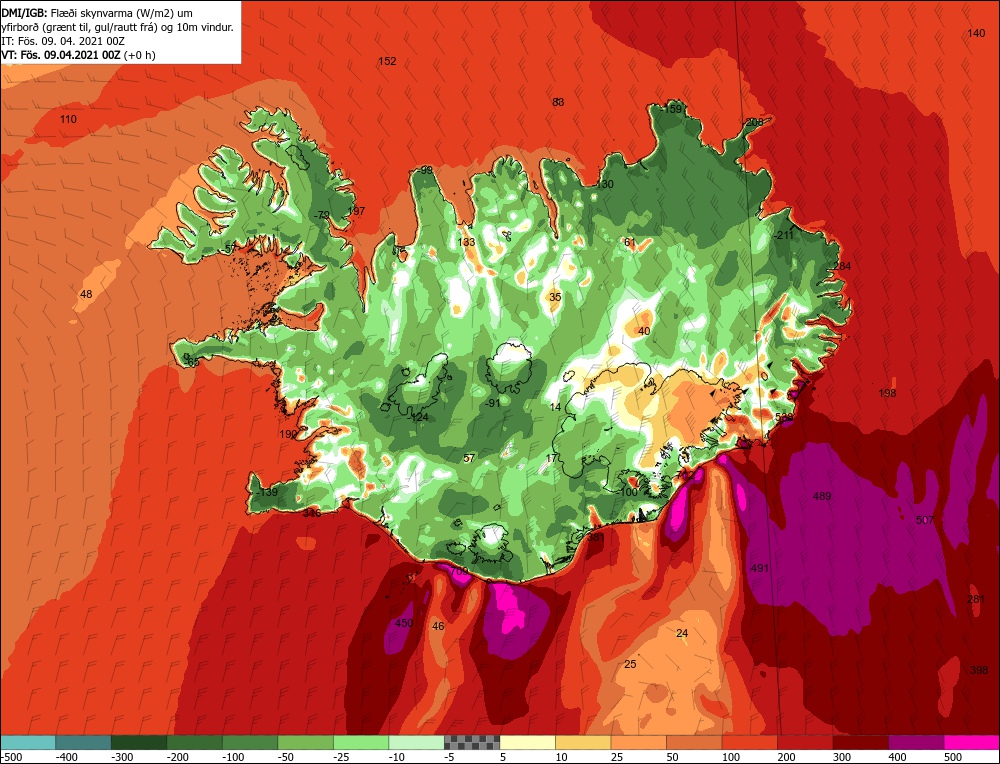Click light green legend swatch -25 to -10
The width and height of the screenshot is (1000, 764).
360,742
